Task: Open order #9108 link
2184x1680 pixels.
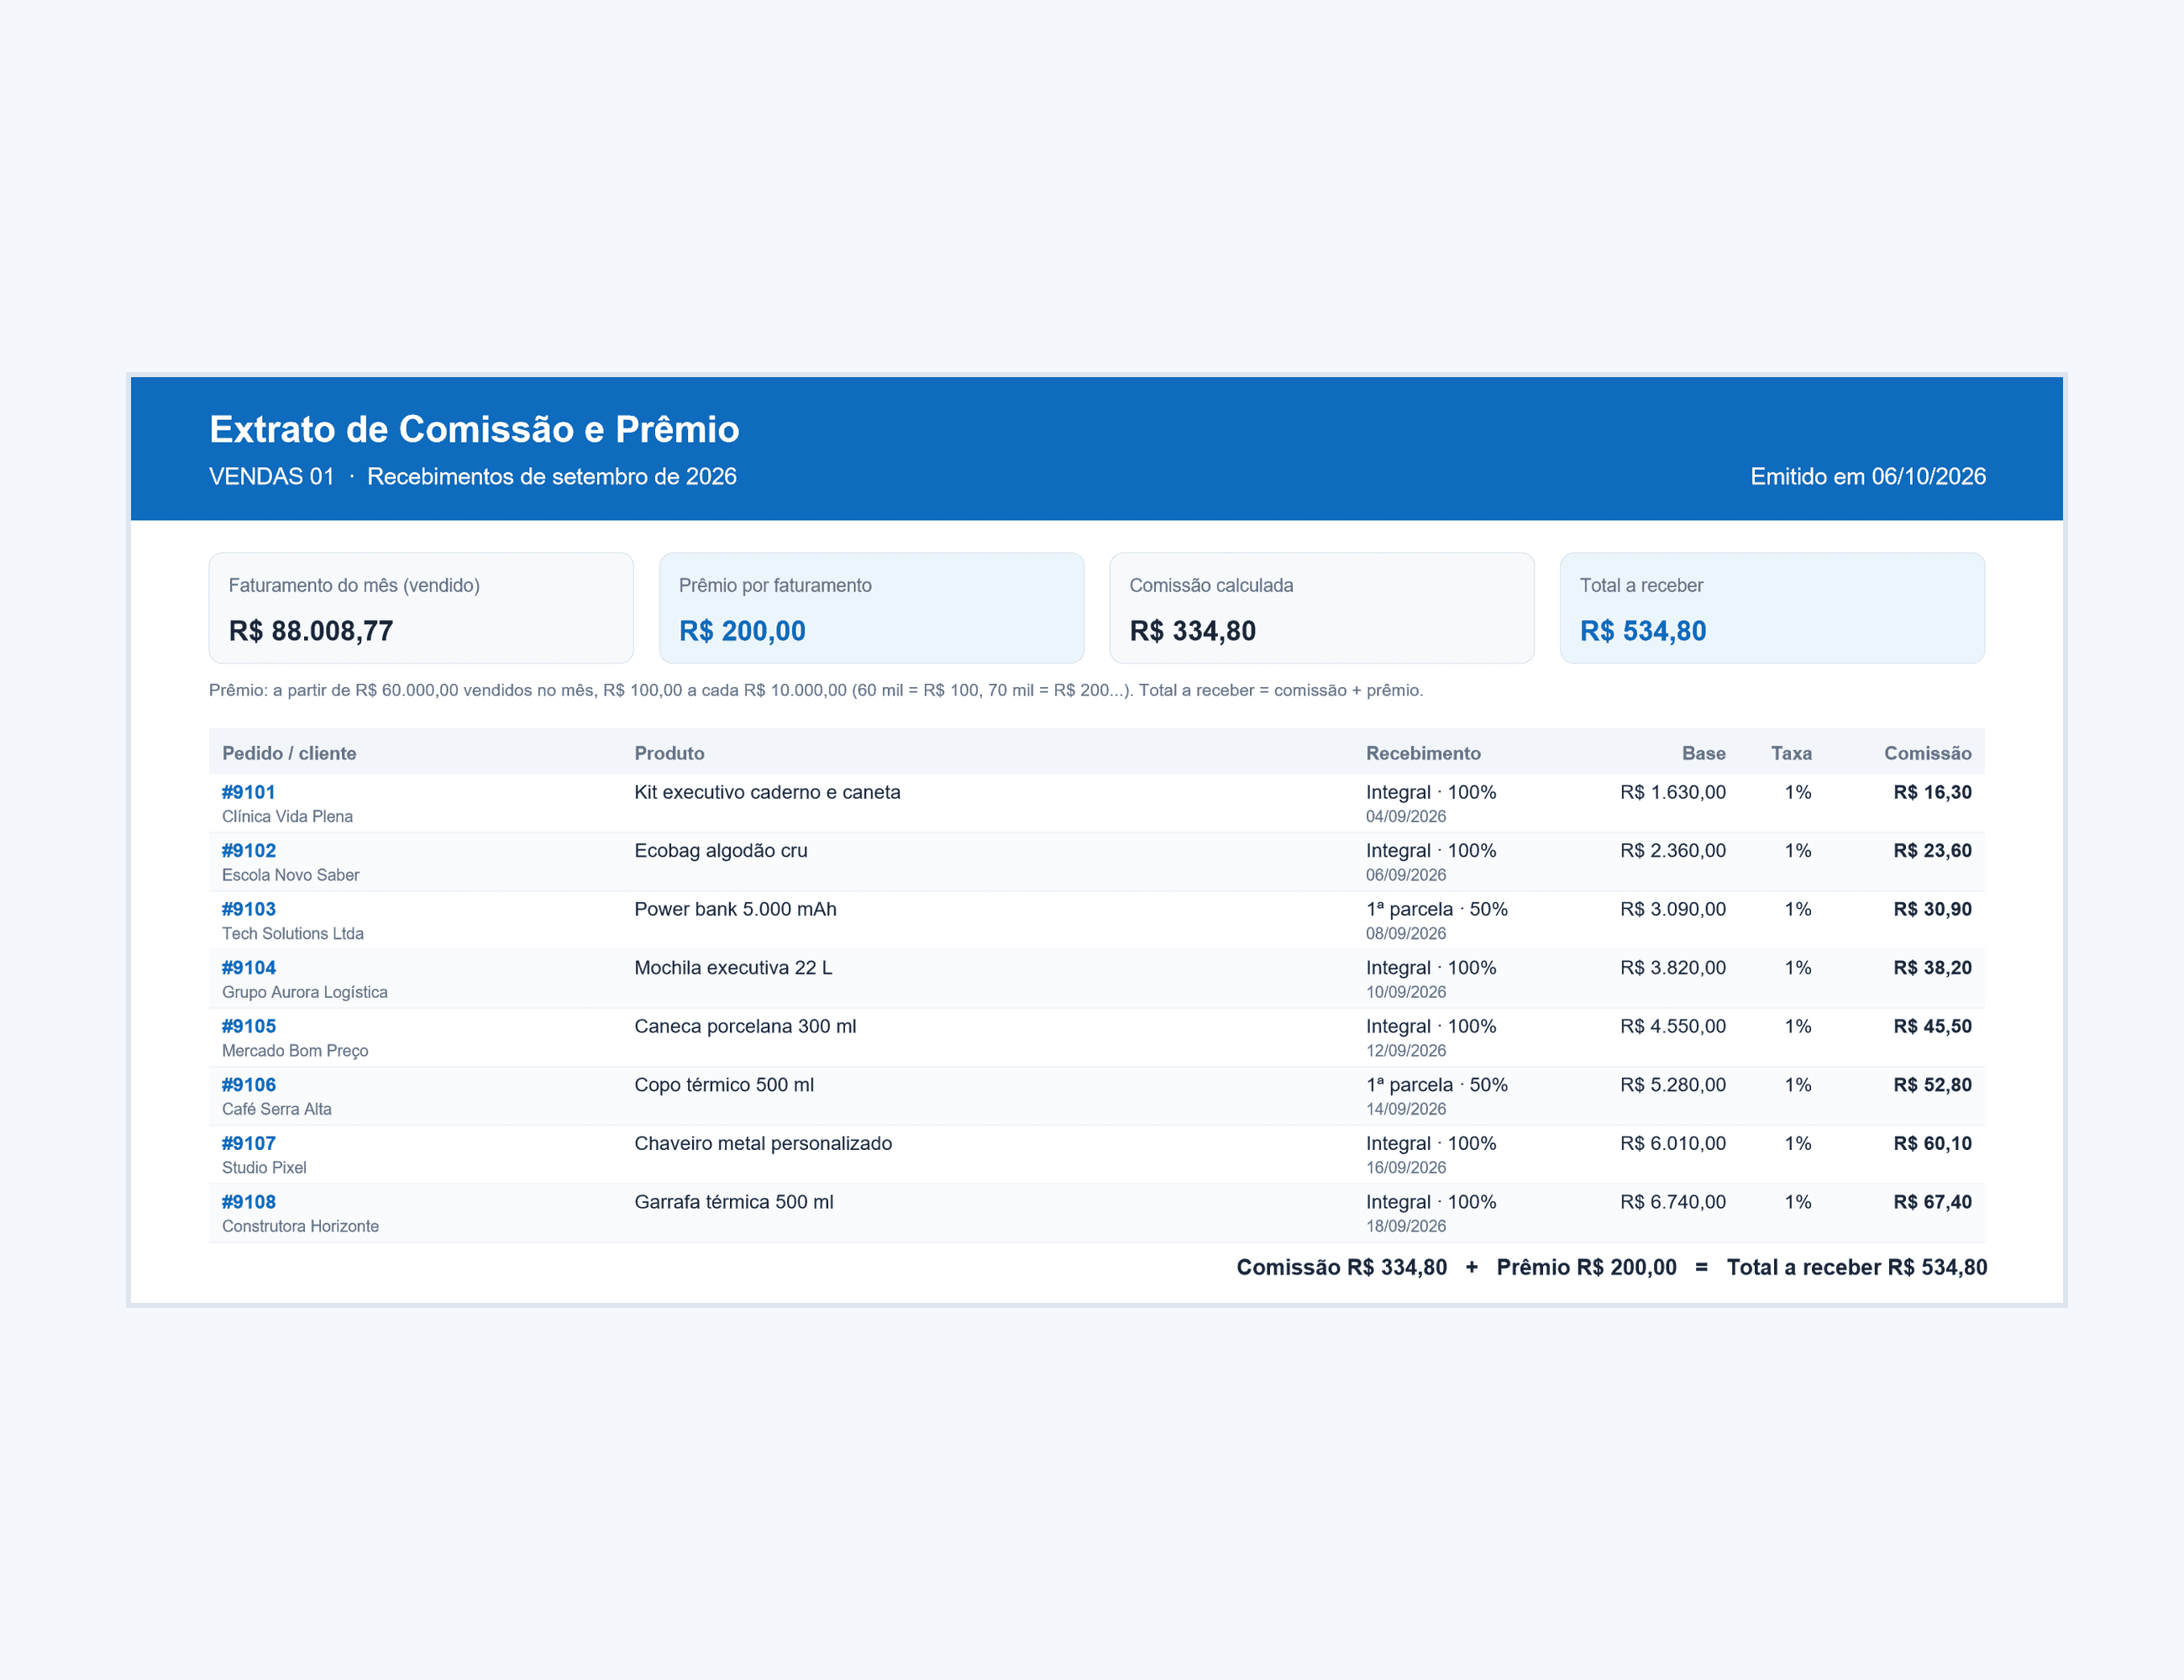Action: (248, 1202)
